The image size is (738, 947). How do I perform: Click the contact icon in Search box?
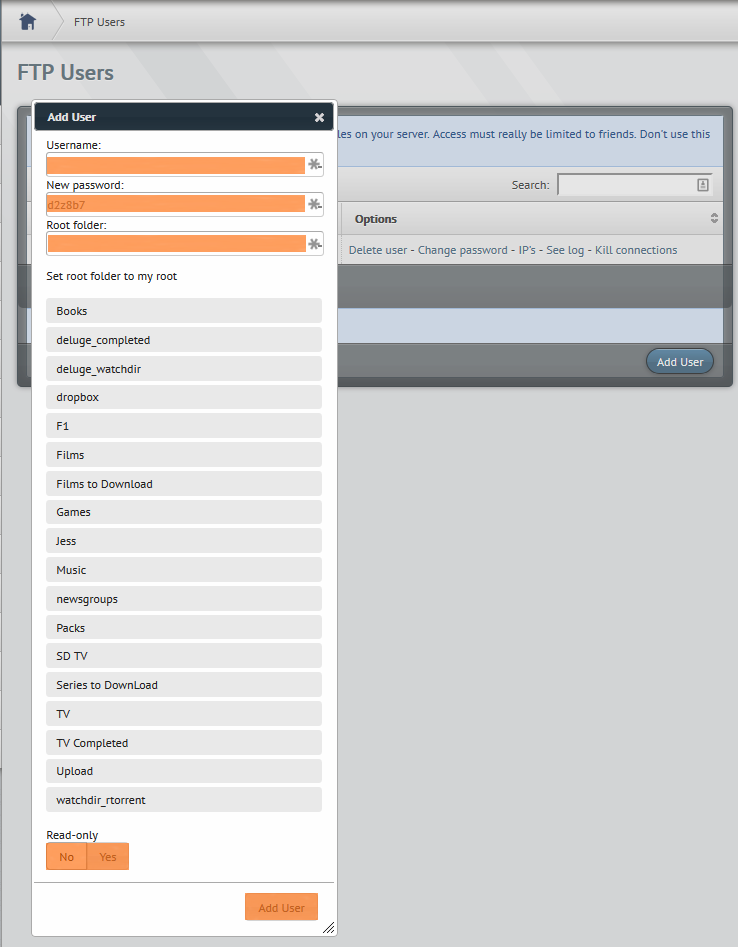702,185
